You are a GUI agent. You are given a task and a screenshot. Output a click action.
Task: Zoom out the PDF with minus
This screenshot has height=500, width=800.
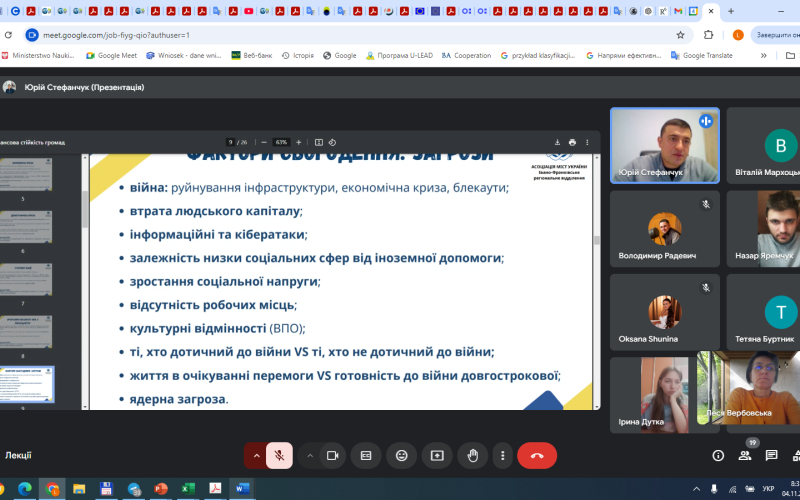point(264,142)
